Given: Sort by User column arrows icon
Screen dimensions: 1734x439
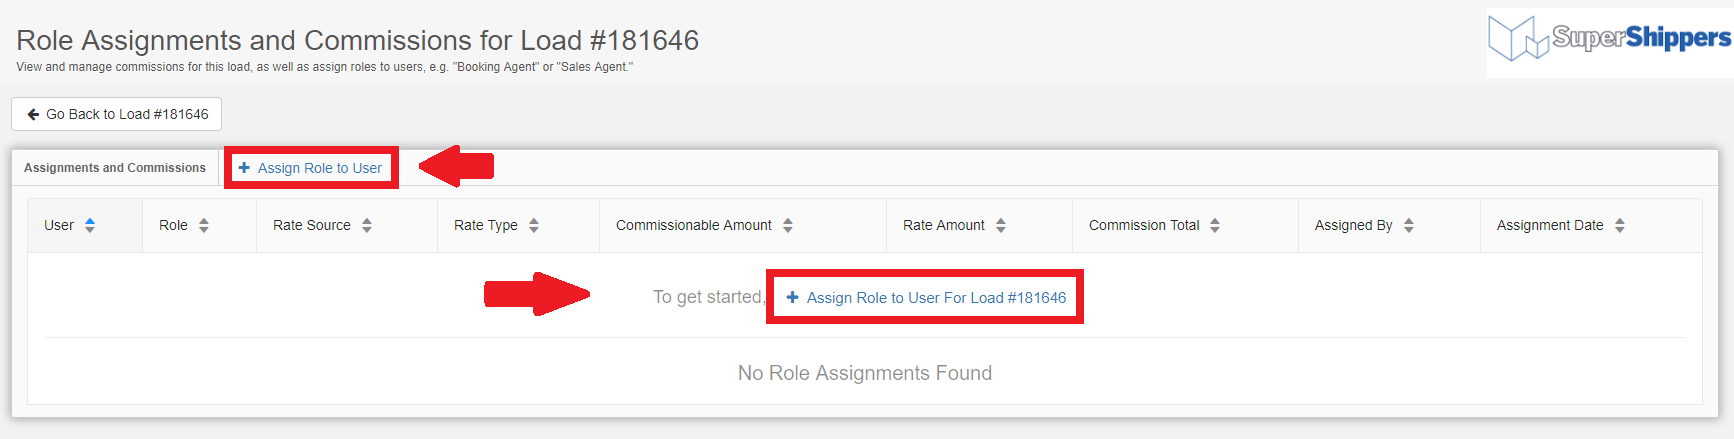Looking at the screenshot, I should [x=90, y=225].
